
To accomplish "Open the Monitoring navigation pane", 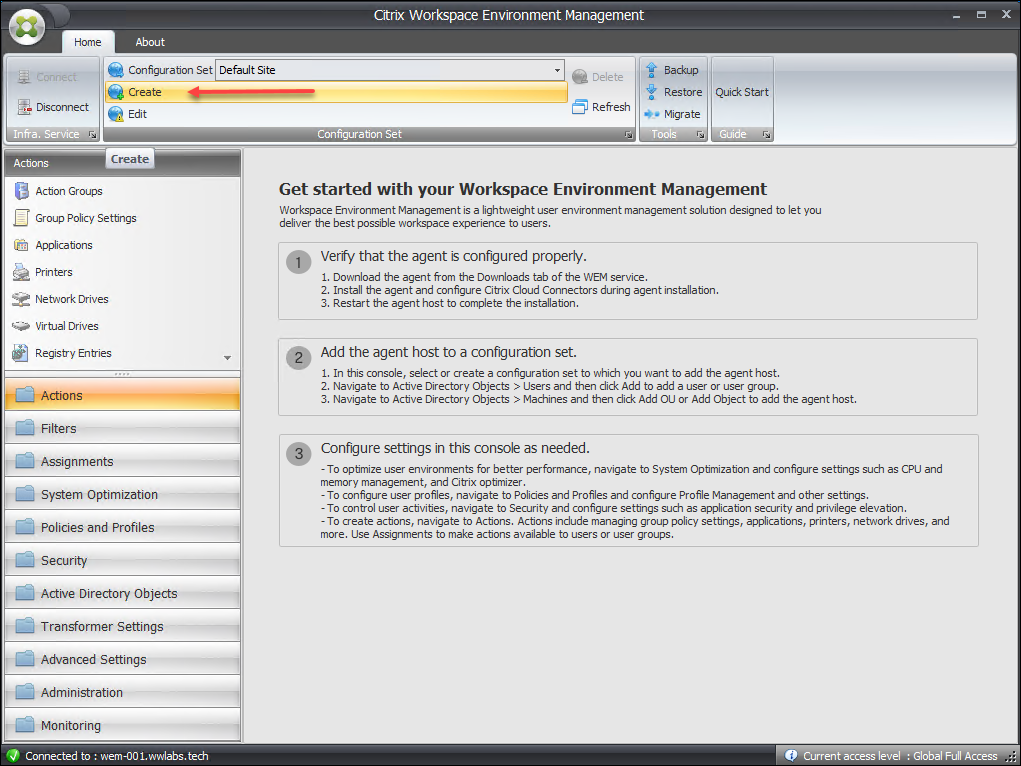I will click(122, 725).
